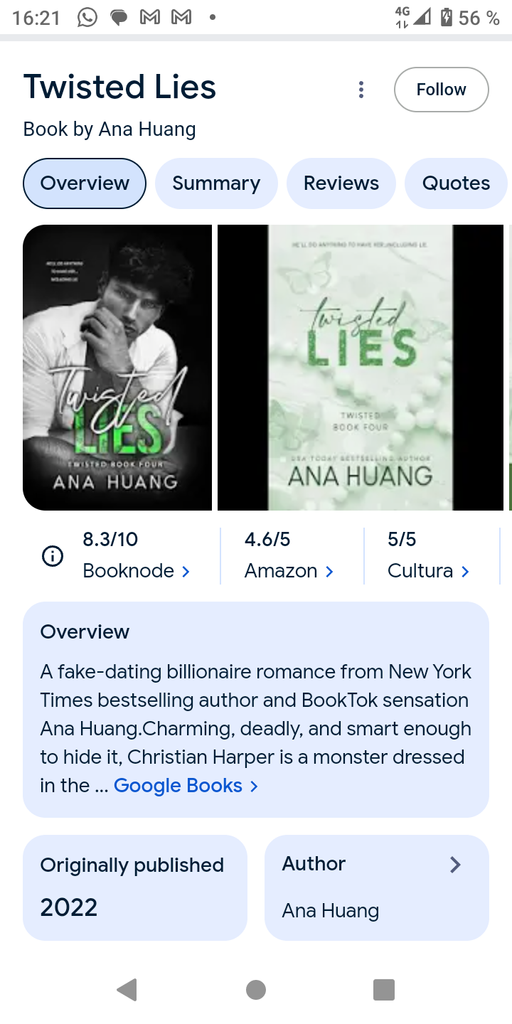The height and width of the screenshot is (1024, 512).
Task: Open the Booknode rating chevron
Action: pos(185,571)
